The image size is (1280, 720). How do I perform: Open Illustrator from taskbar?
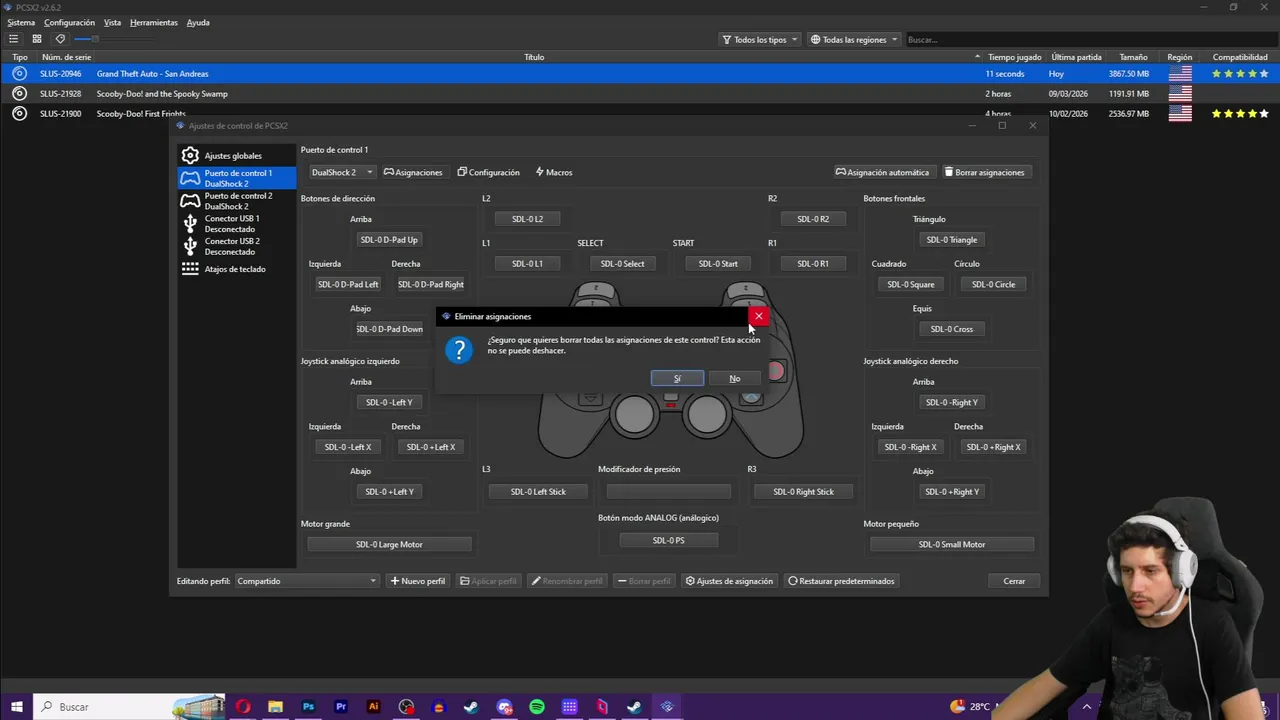373,707
